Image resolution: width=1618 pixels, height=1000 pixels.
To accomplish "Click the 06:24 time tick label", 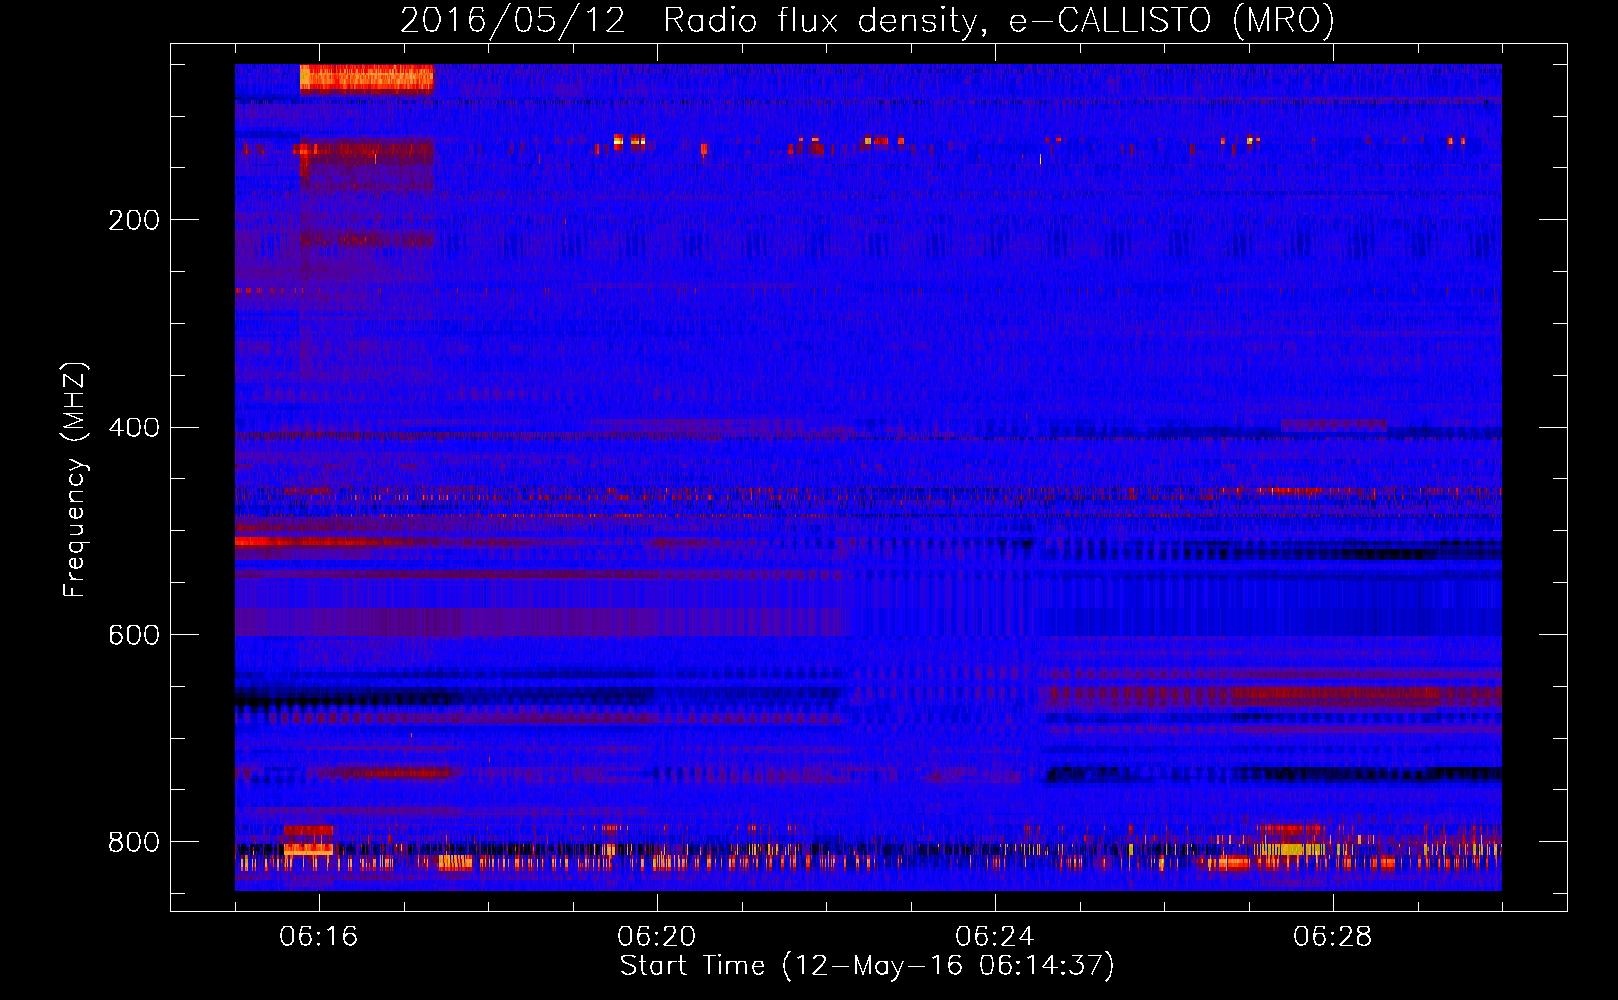I will [x=995, y=937].
